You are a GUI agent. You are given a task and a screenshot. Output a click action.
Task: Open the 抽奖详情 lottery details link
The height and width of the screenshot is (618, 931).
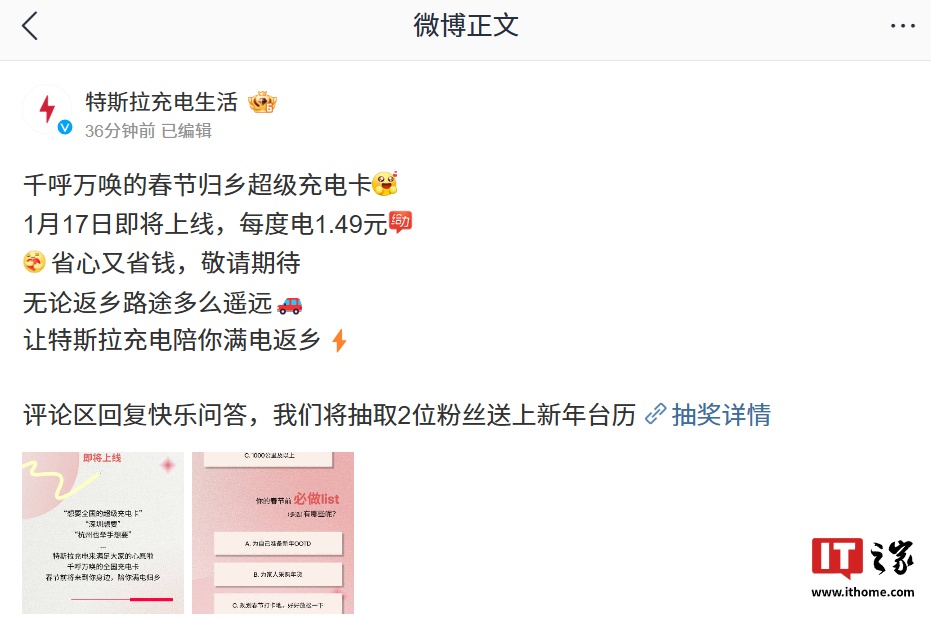click(721, 414)
